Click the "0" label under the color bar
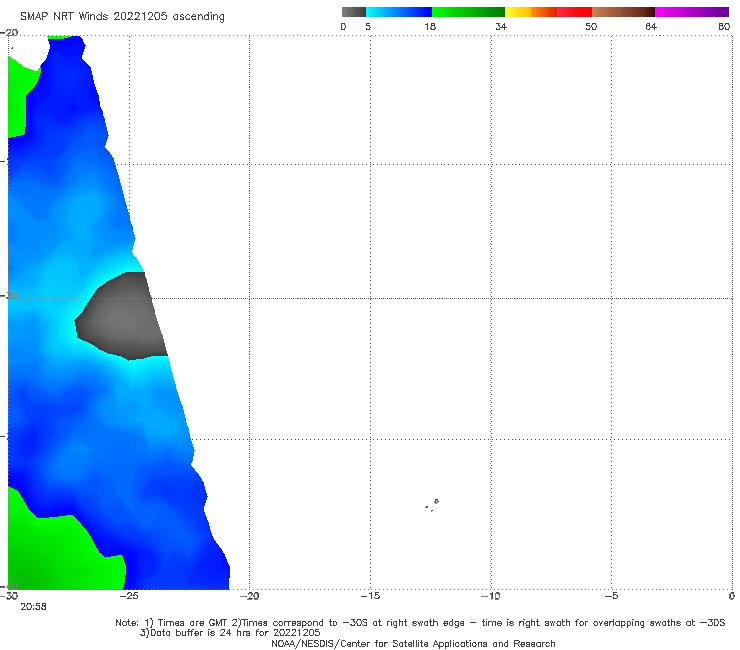 pyautogui.click(x=343, y=27)
